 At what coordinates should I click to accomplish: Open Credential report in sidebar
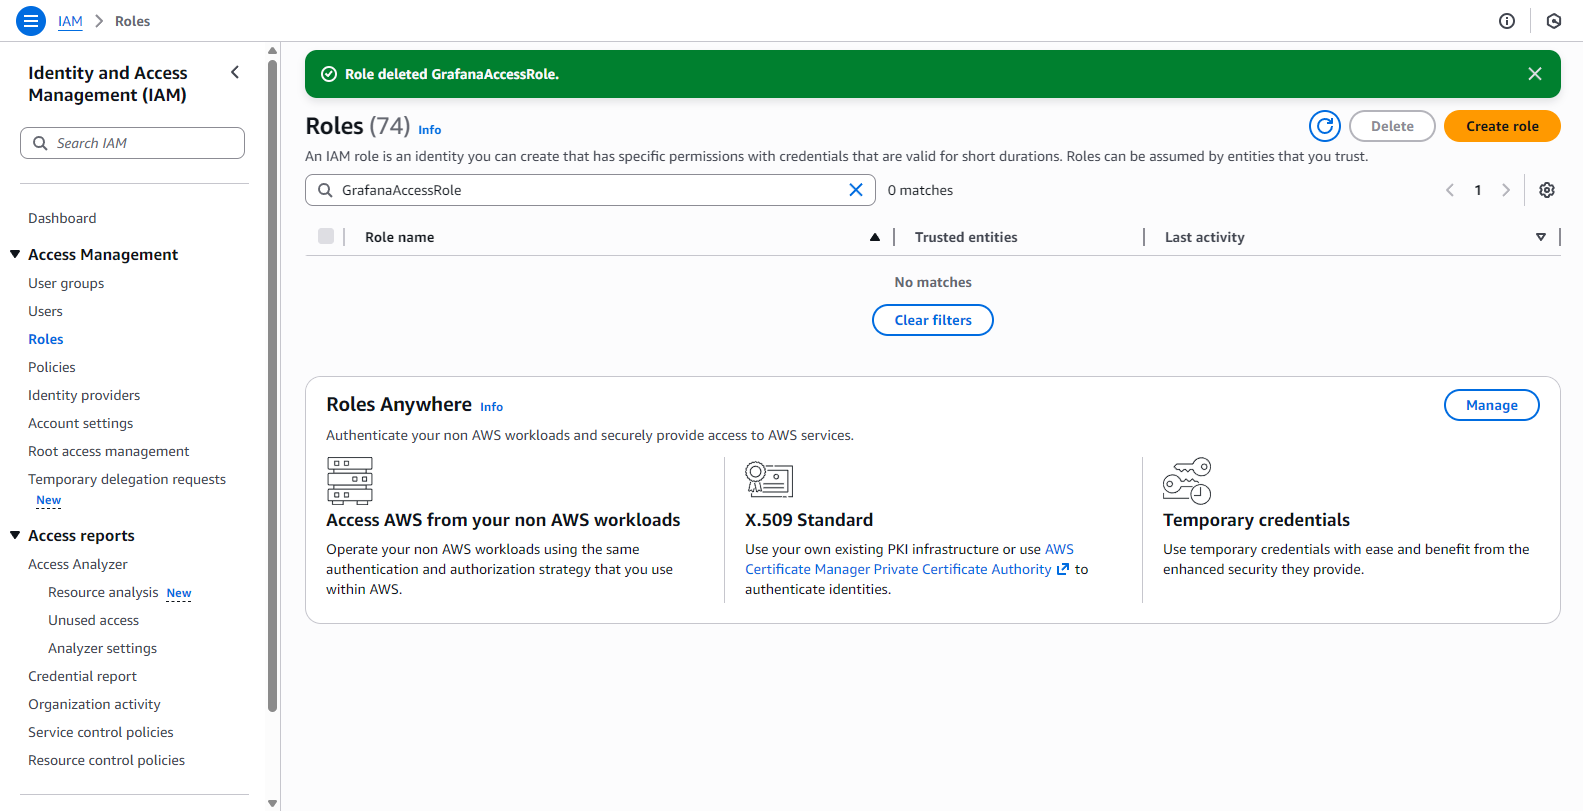click(x=82, y=676)
